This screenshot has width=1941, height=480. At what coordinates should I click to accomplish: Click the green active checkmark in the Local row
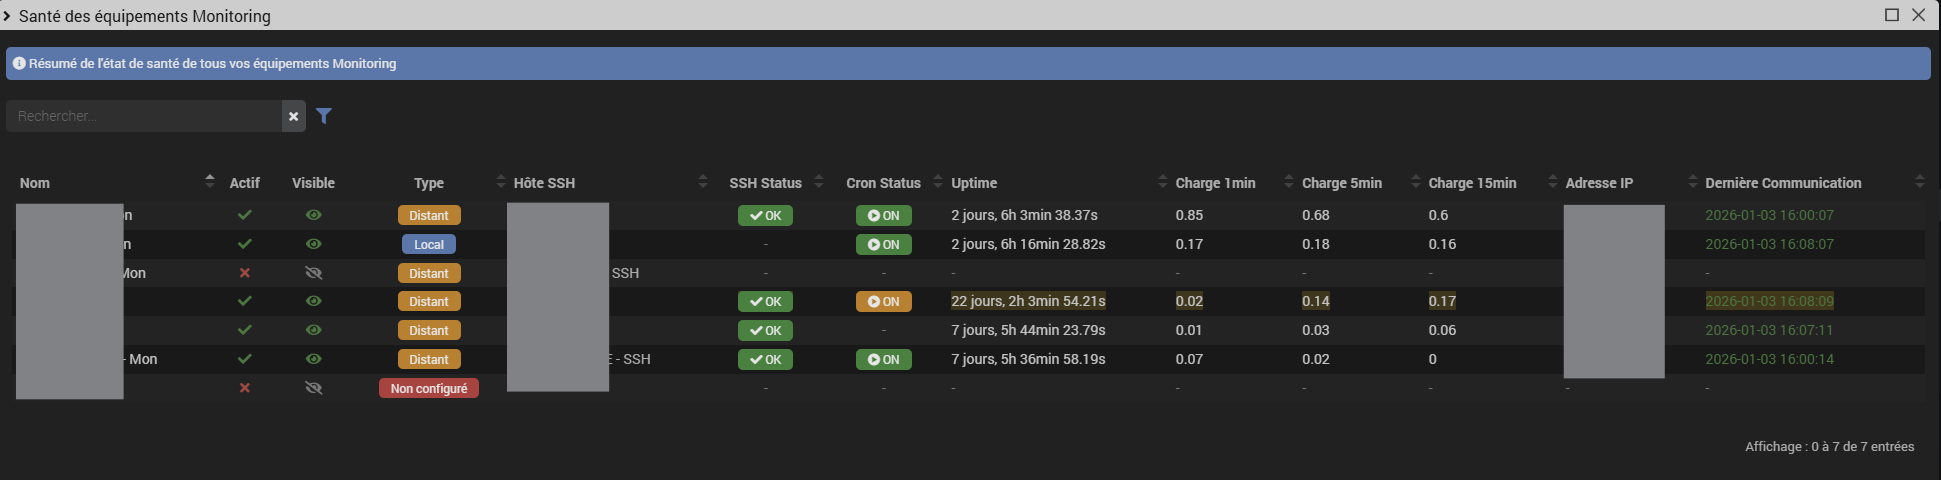pos(244,244)
